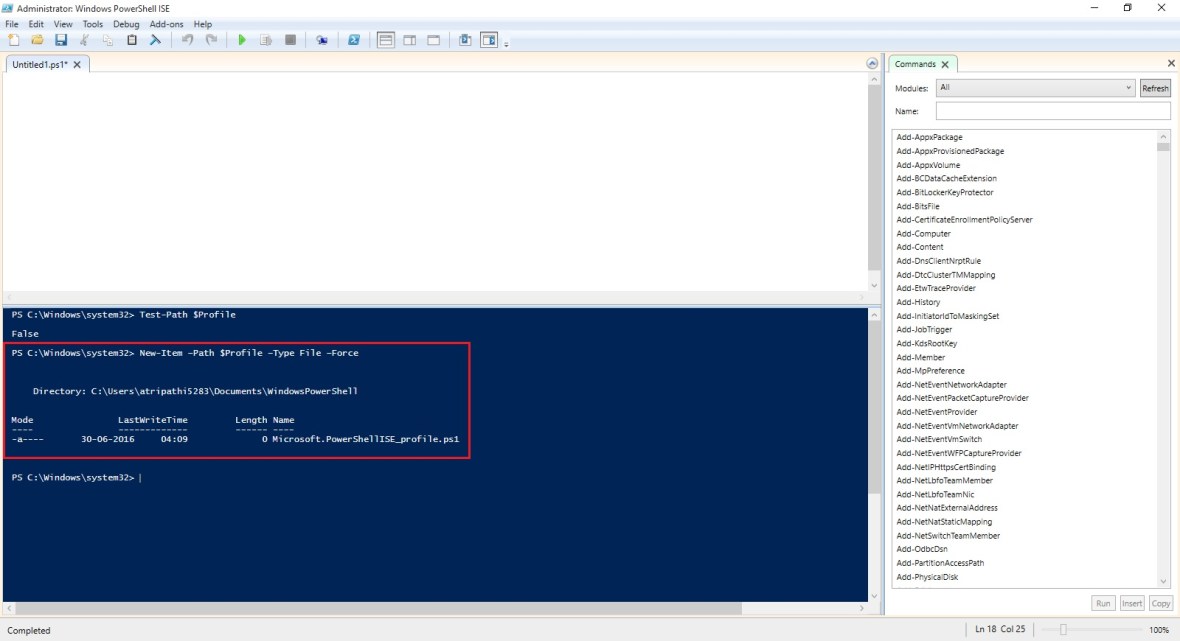Image resolution: width=1180 pixels, height=641 pixels.
Task: Open a script with the folder icon
Action: click(37, 40)
